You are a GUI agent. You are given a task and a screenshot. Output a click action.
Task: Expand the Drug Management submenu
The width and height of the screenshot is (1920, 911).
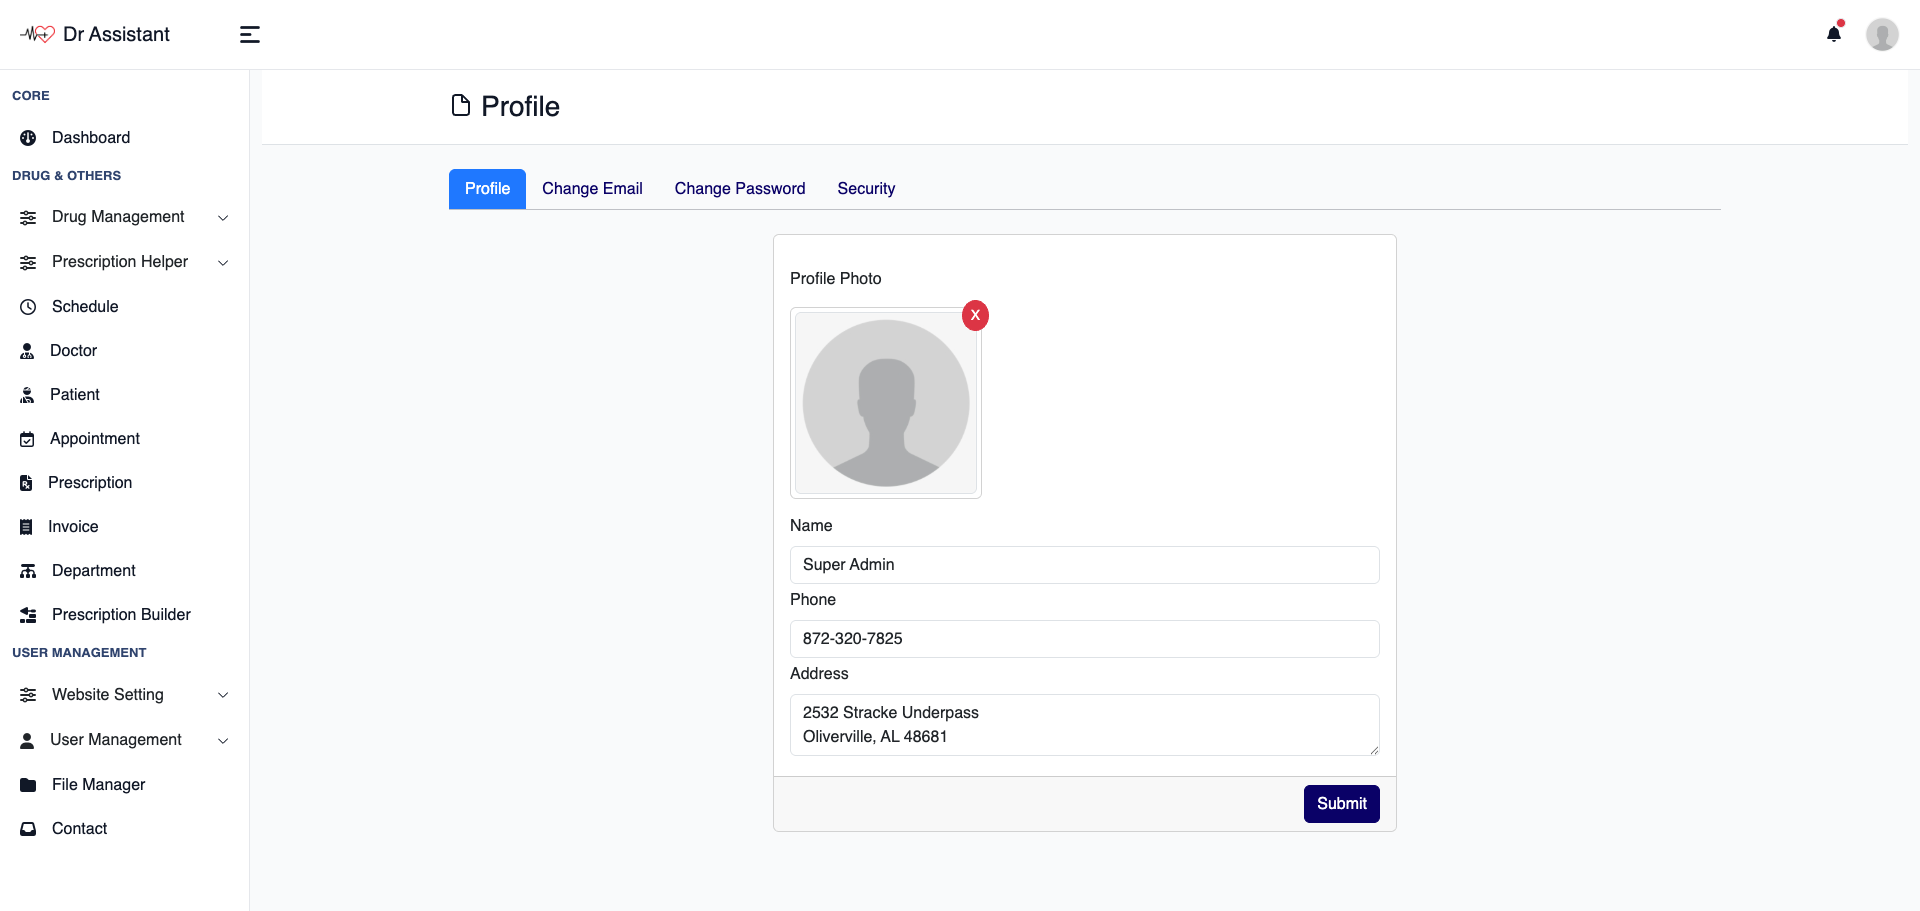tap(223, 218)
